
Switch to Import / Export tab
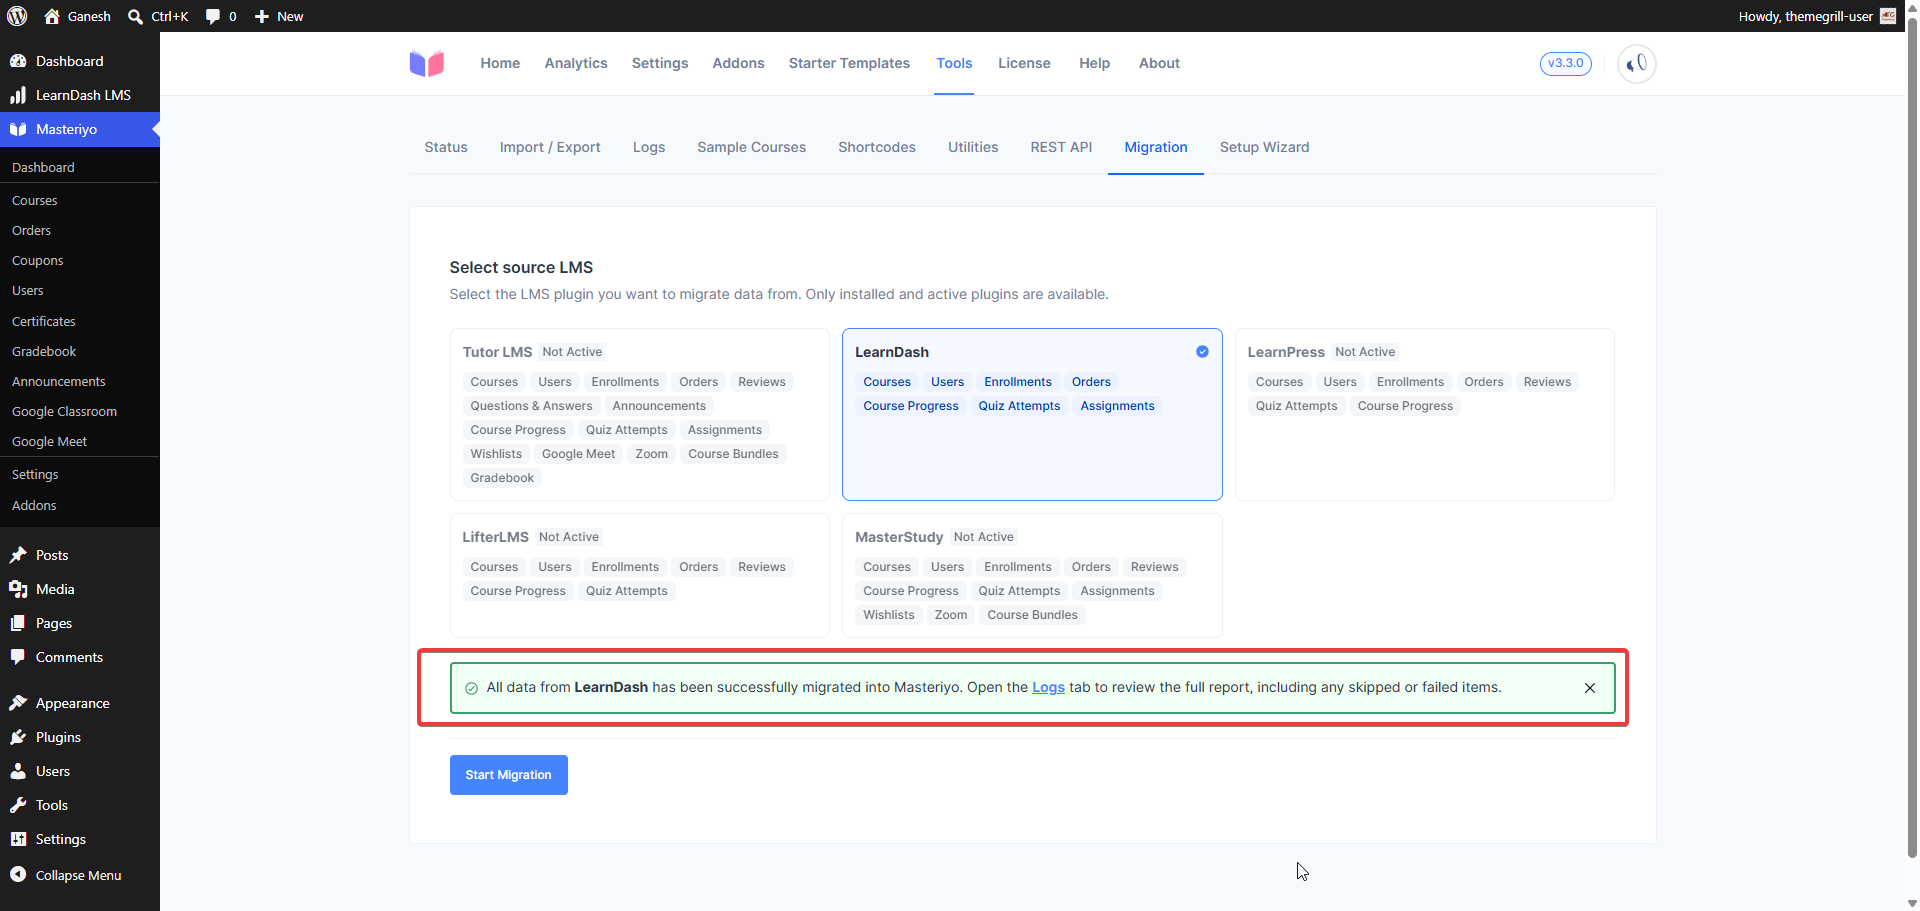550,147
